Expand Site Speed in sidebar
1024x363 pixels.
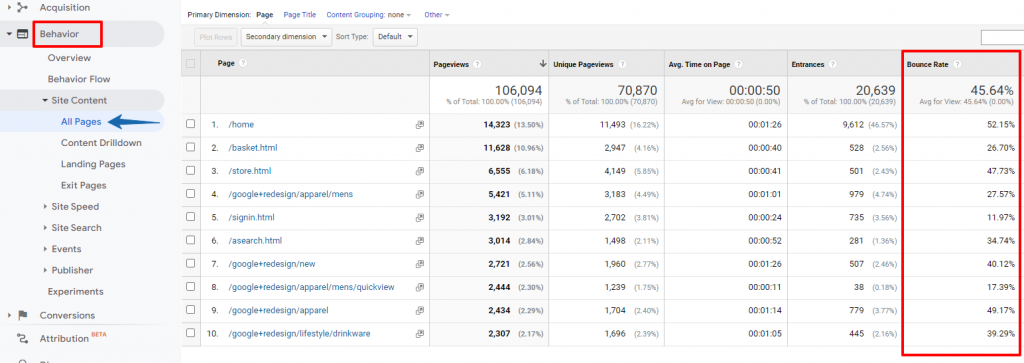click(x=45, y=206)
